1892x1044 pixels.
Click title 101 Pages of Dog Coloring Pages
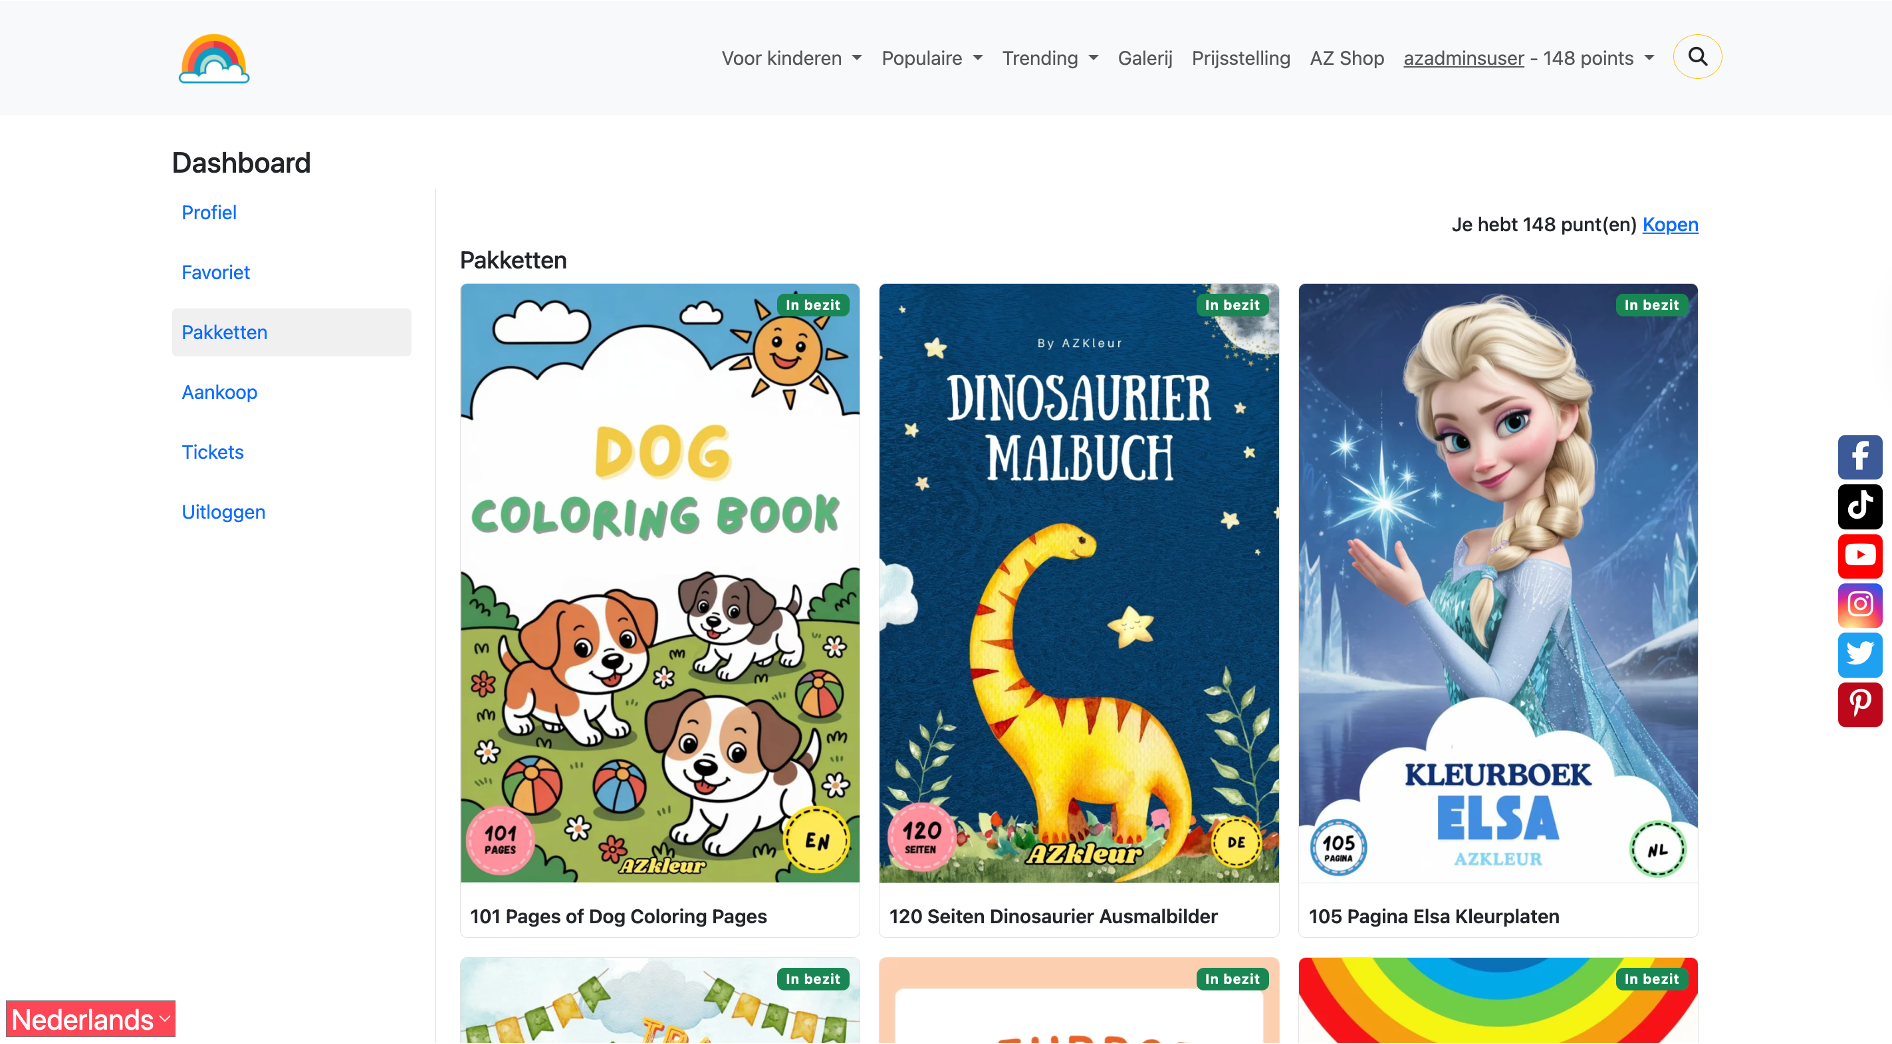(x=618, y=916)
